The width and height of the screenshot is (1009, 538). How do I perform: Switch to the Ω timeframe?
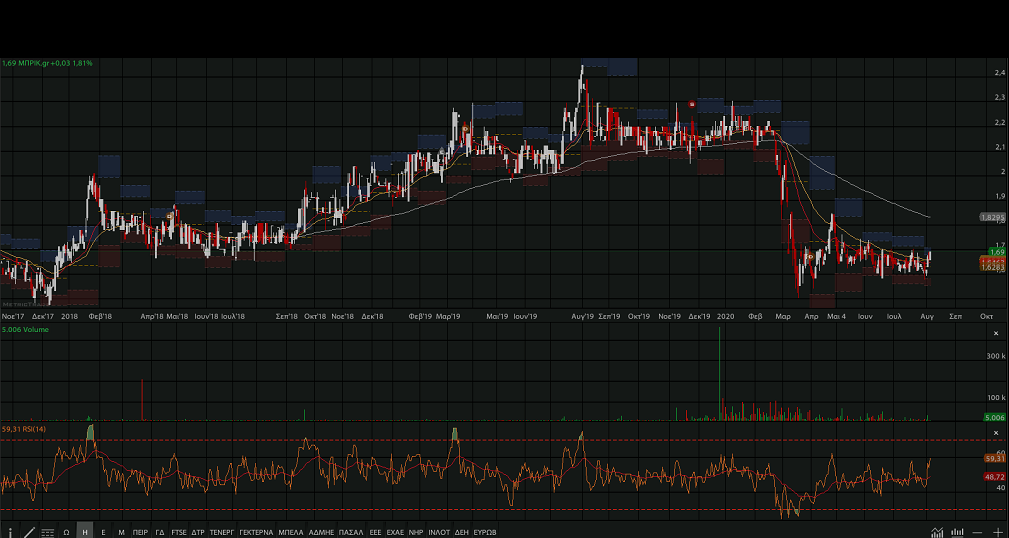pyautogui.click(x=66, y=532)
